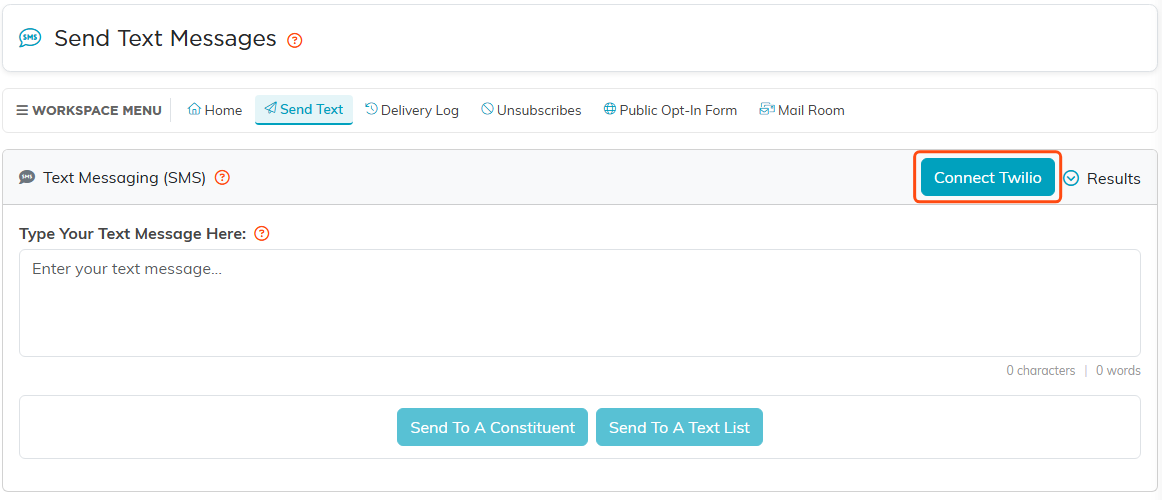This screenshot has width=1162, height=500.
Task: Go to the Home tab
Action: coord(215,110)
